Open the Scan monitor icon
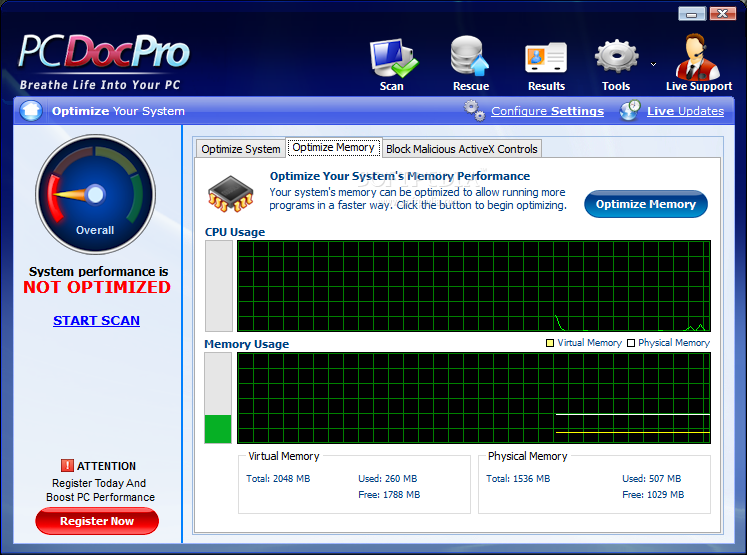Screen dimensions: 747x555 394,58
